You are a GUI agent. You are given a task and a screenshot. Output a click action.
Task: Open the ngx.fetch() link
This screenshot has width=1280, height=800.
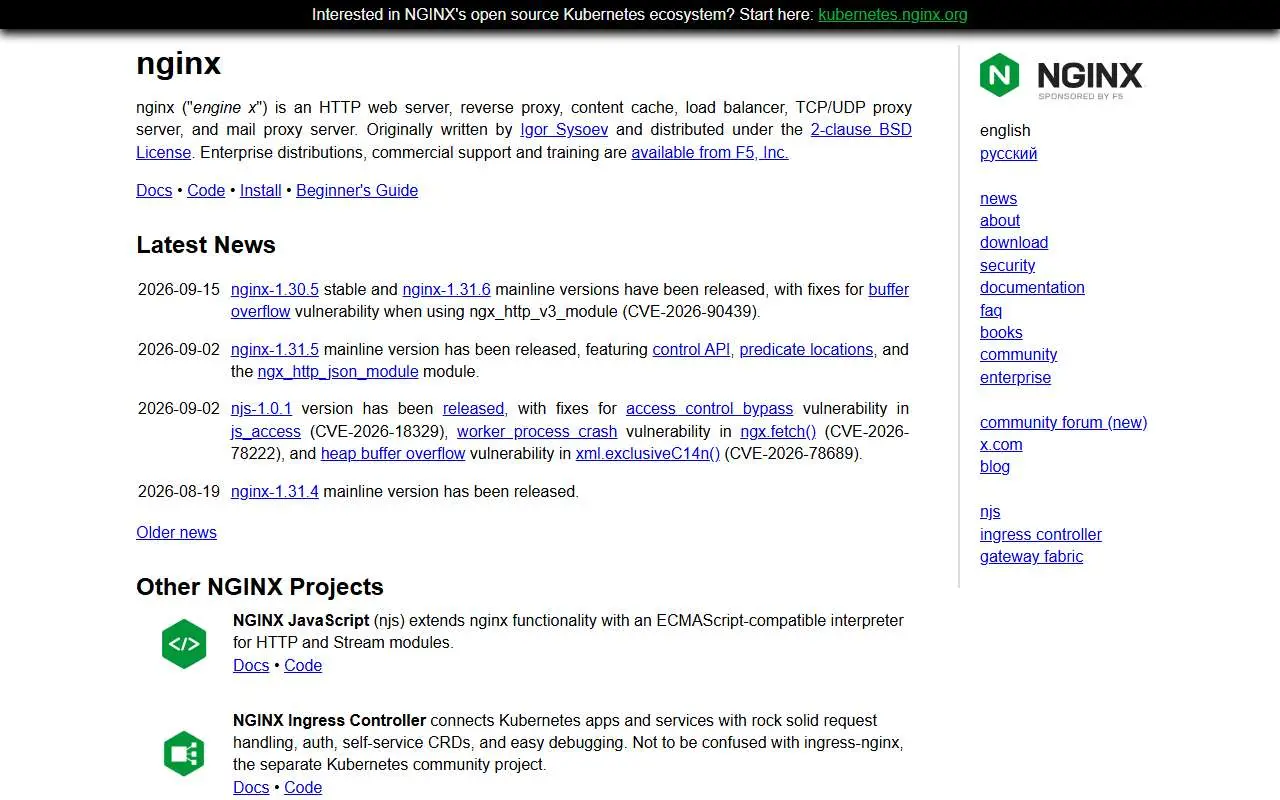(x=778, y=432)
